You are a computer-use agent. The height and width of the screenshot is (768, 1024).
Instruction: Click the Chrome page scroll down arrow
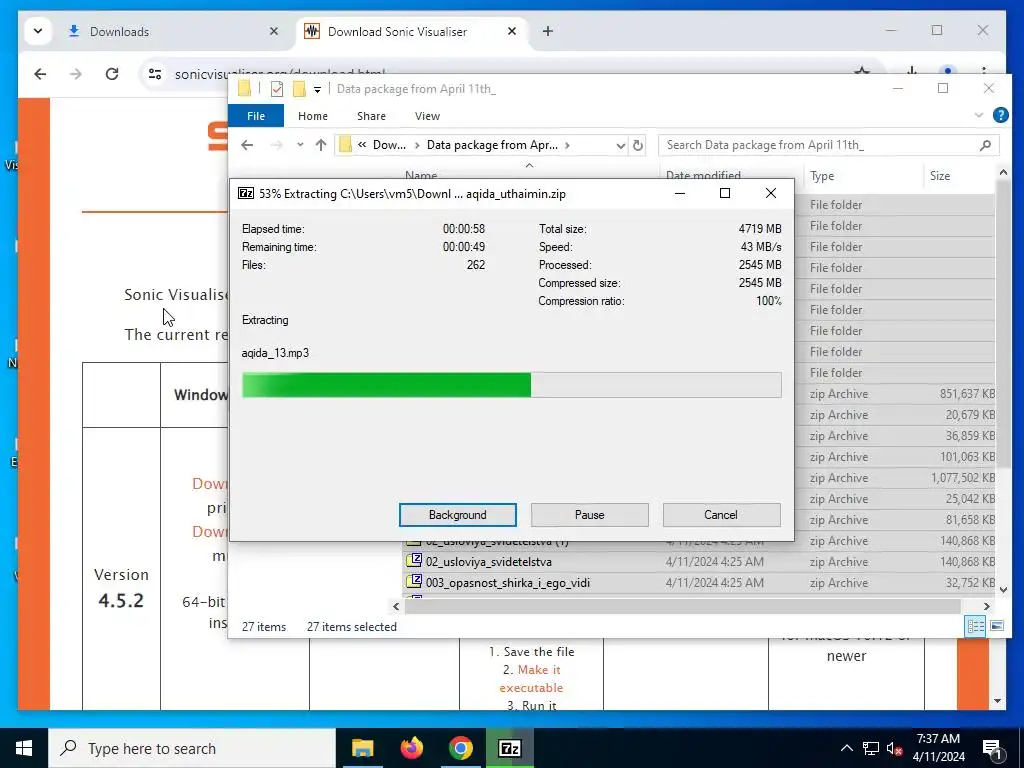997,701
